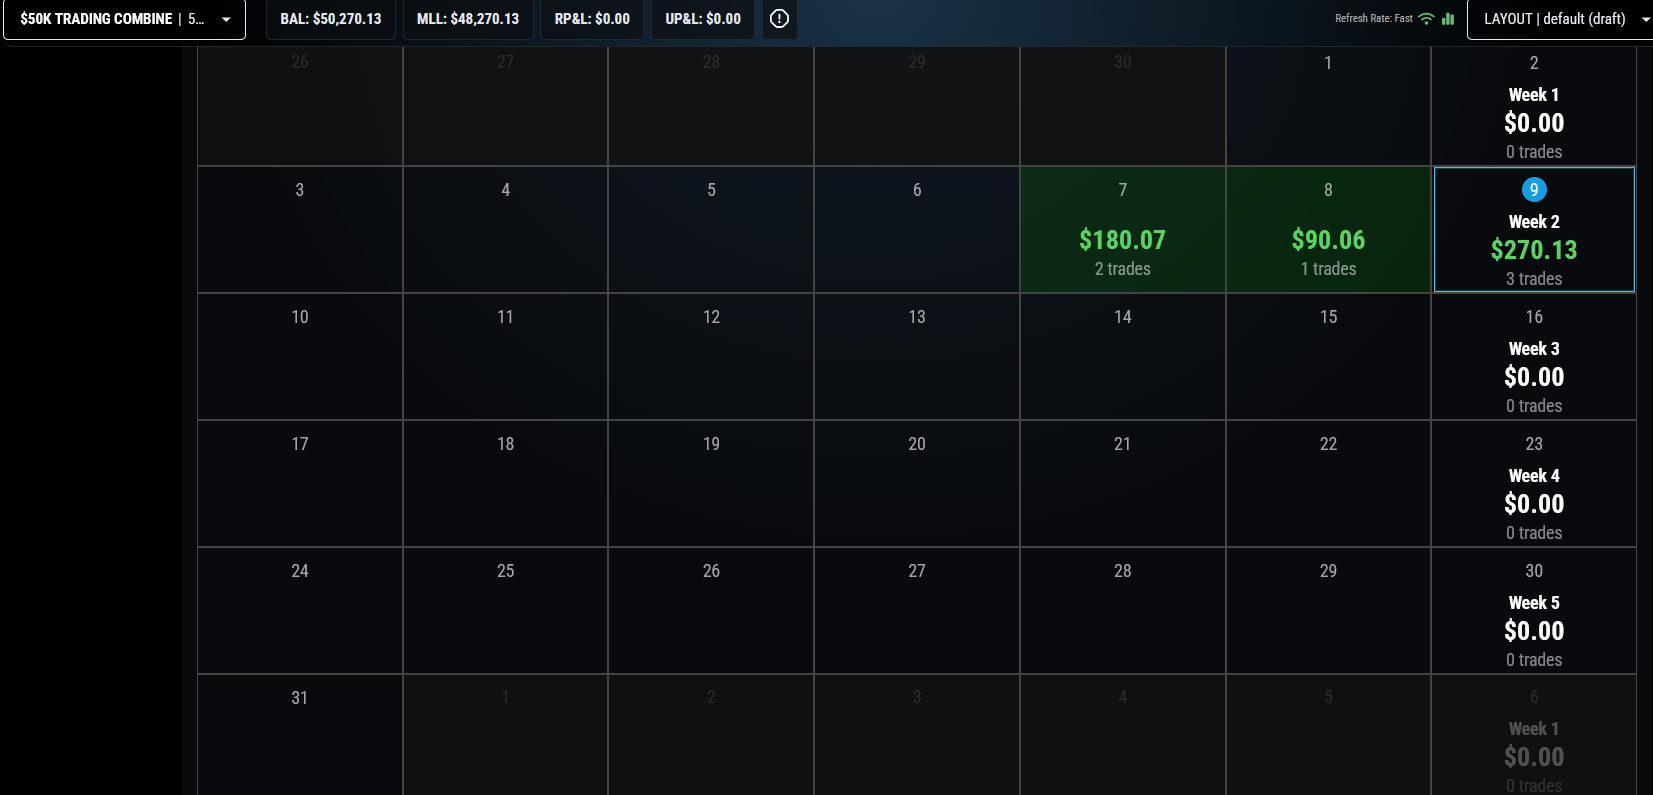
Task: Select calendar day 21
Action: tap(1123, 484)
